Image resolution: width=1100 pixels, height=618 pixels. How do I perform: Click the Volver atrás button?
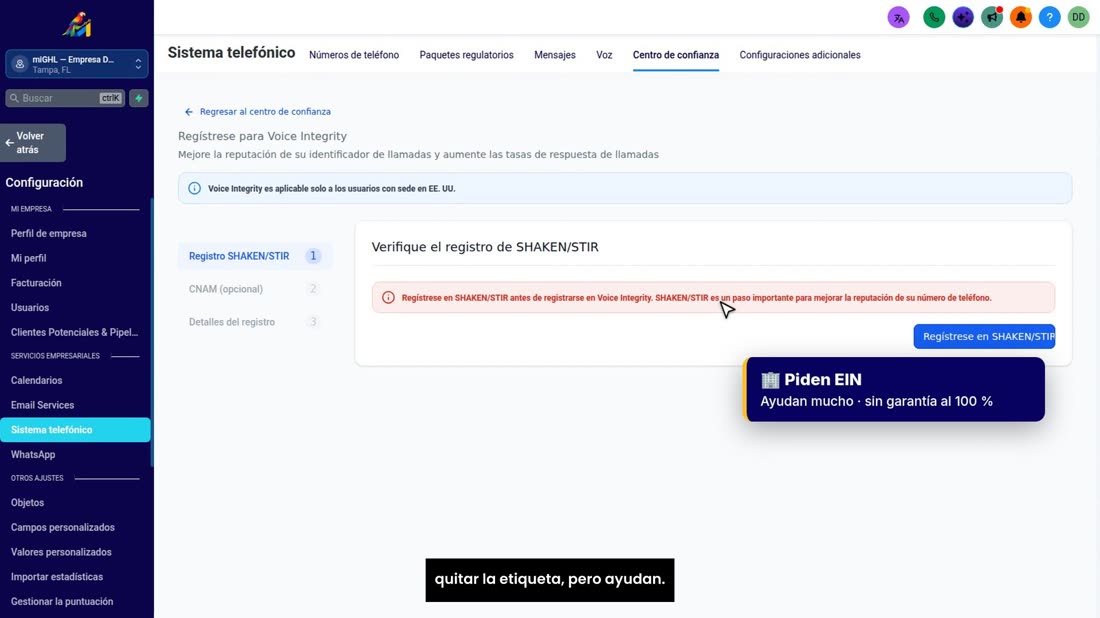(x=33, y=143)
